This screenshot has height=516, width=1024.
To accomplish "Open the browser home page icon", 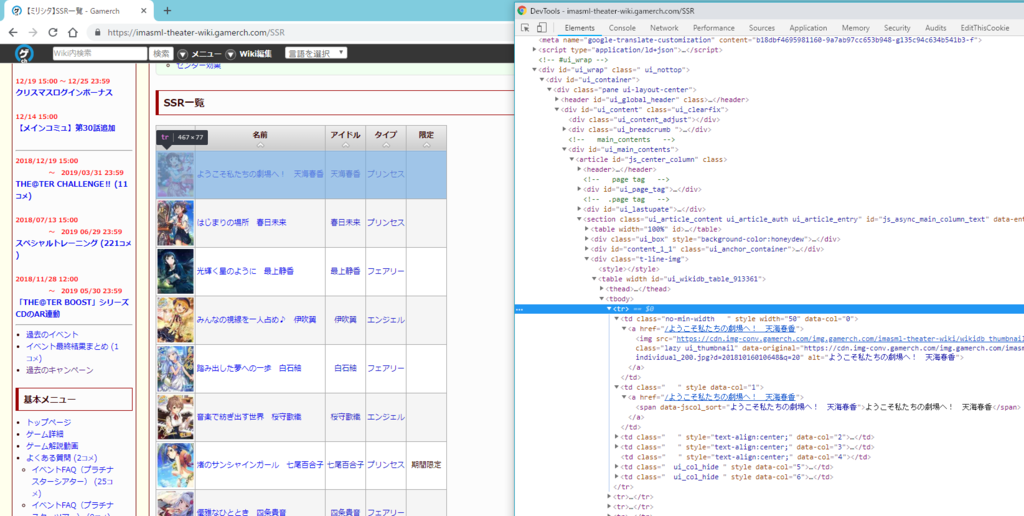I will click(73, 32).
